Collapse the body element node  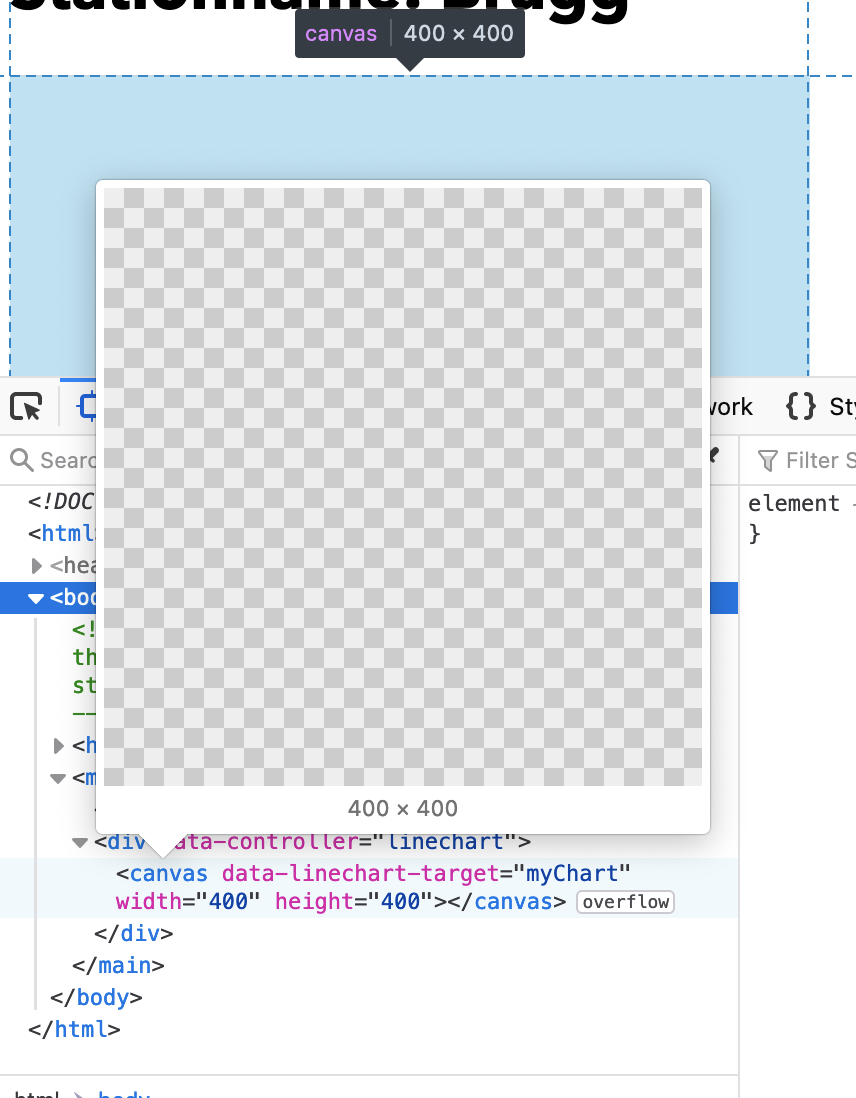point(36,598)
